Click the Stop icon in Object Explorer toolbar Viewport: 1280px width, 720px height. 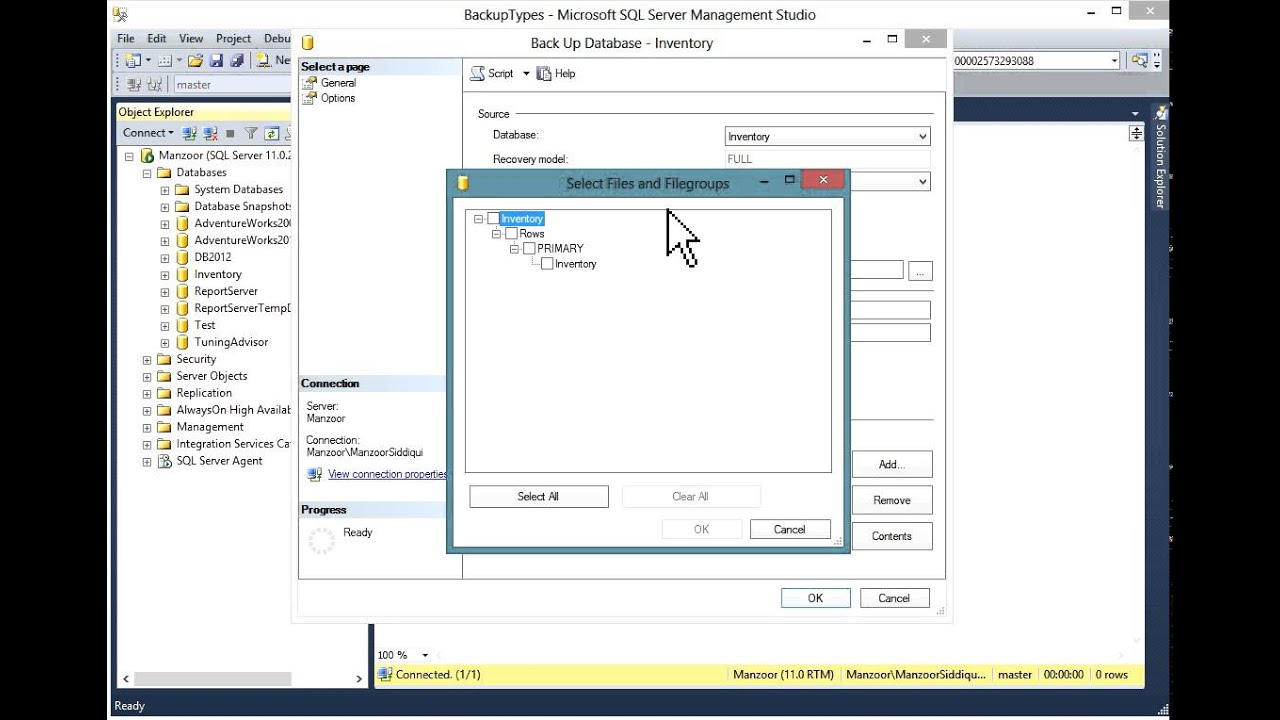(x=231, y=133)
